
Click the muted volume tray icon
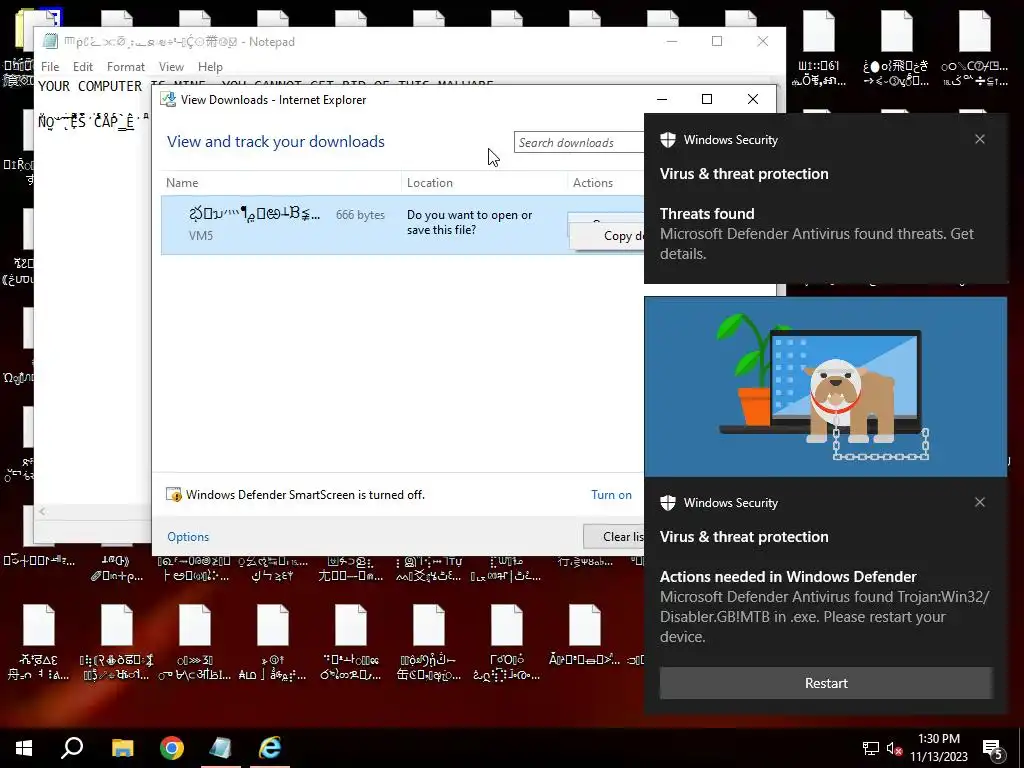point(894,748)
